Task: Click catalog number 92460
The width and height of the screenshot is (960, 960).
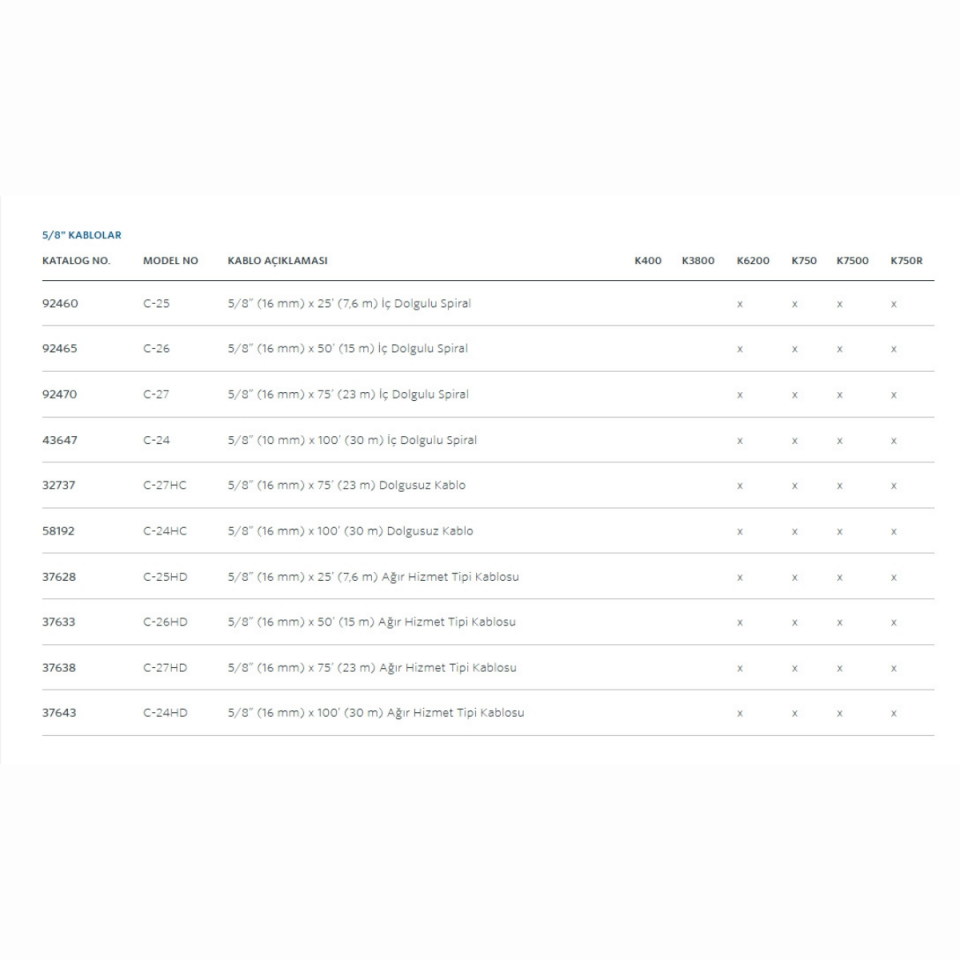Action: coord(60,304)
